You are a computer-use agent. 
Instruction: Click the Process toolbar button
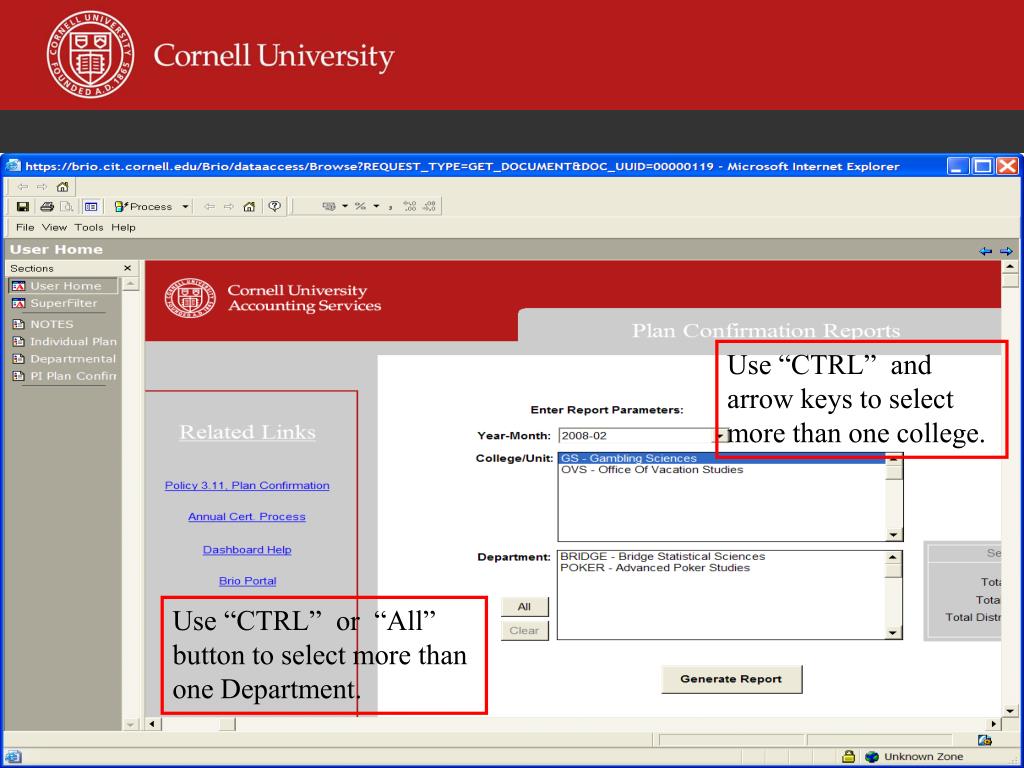click(144, 206)
